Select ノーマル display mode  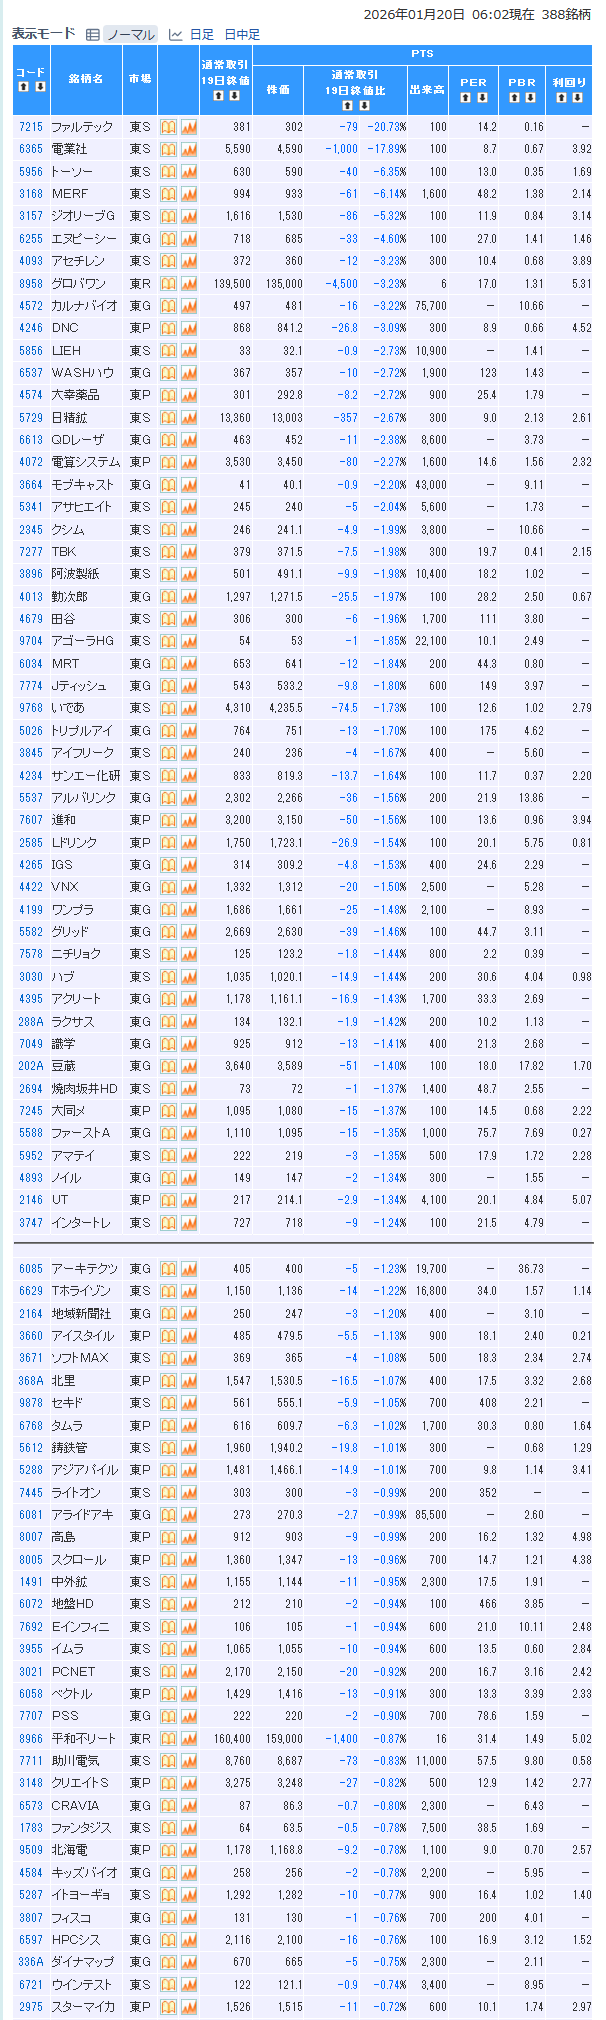[x=131, y=35]
